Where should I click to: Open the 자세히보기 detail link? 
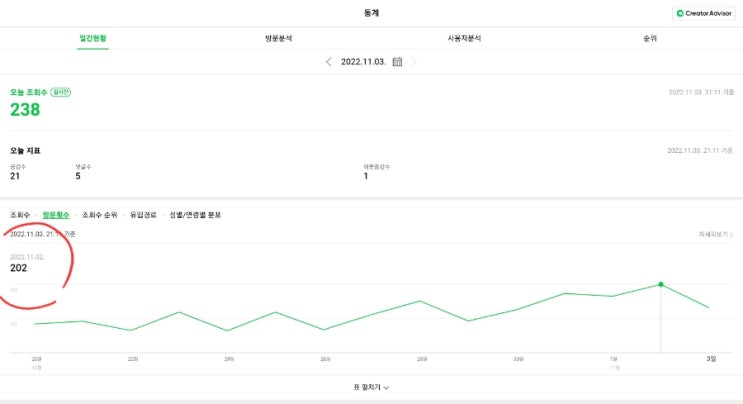click(x=716, y=234)
